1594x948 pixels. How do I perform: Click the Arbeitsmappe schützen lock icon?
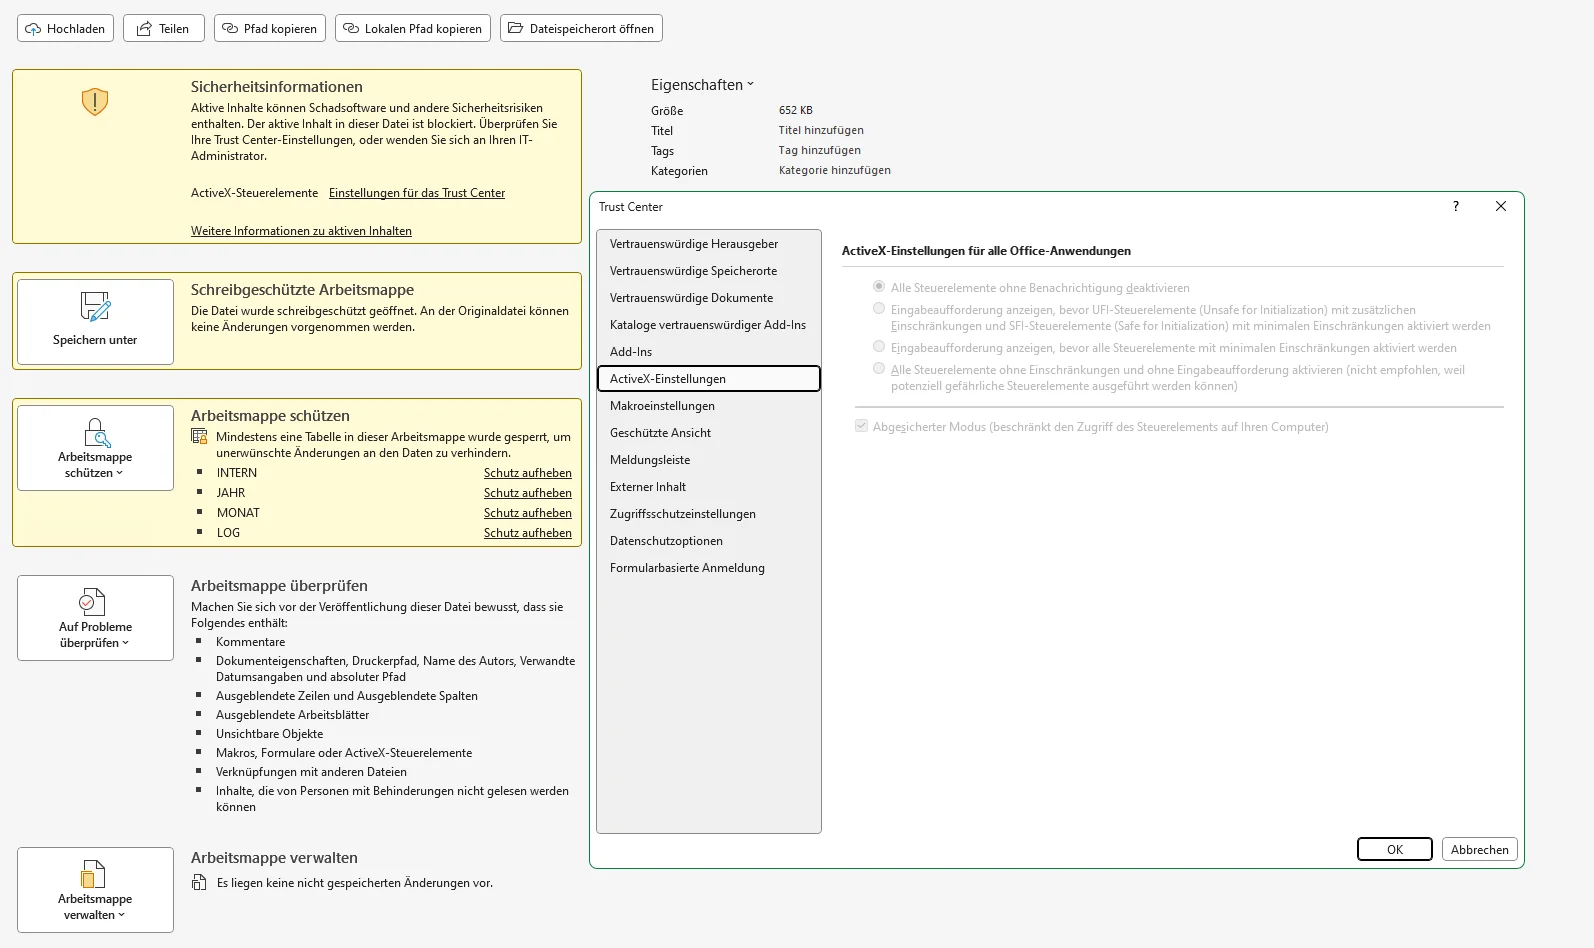pyautogui.click(x=96, y=432)
